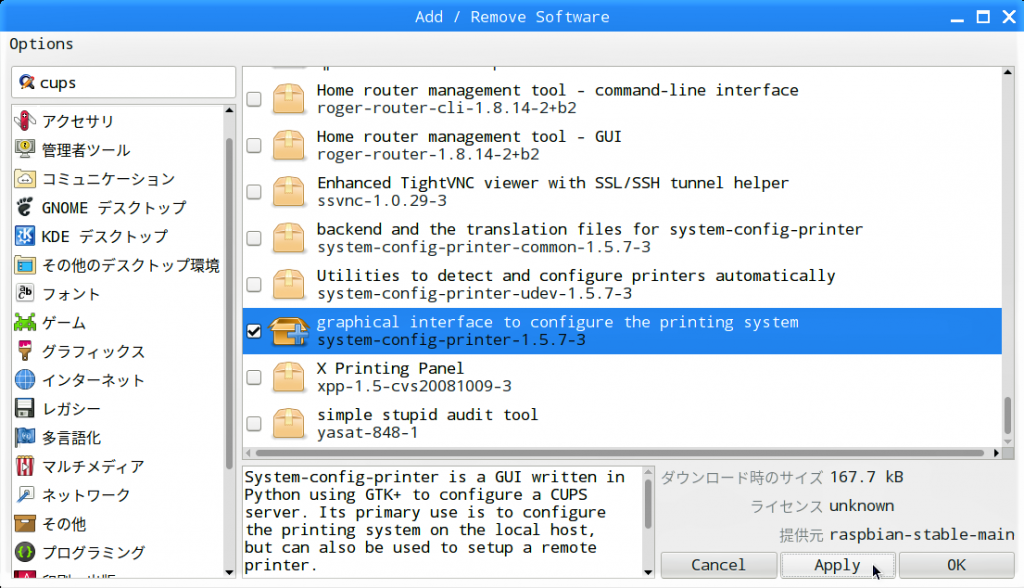Click the package list vertical scrollbar thumb
1024x588 pixels.
1008,415
